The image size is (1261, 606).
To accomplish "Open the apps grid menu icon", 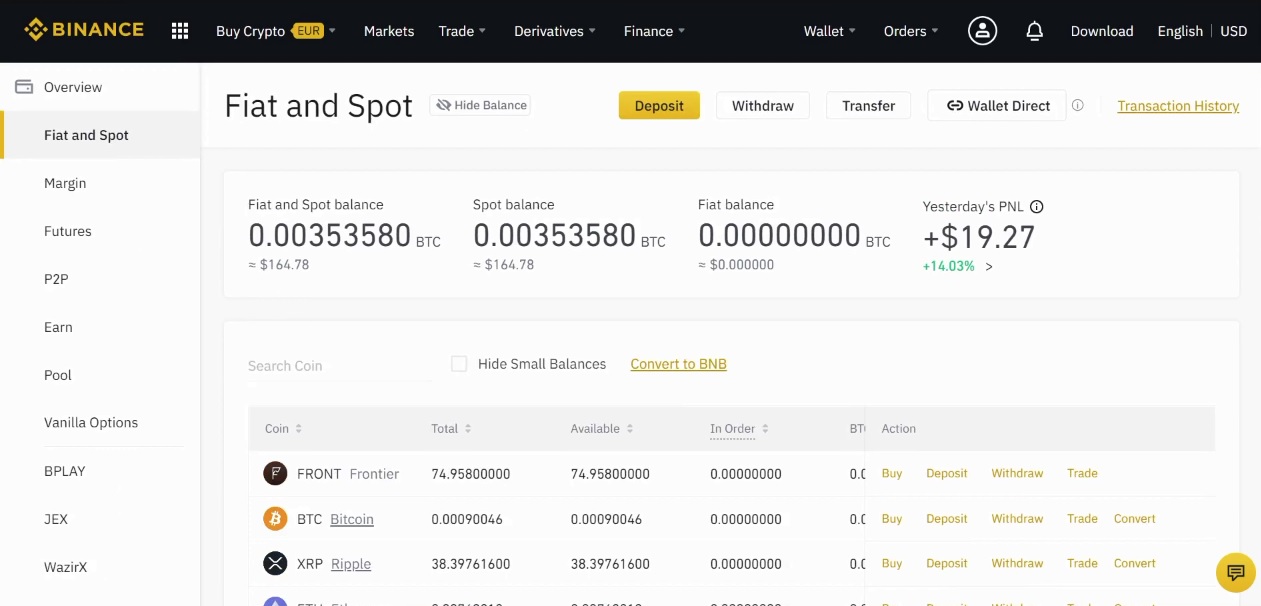I will point(180,31).
